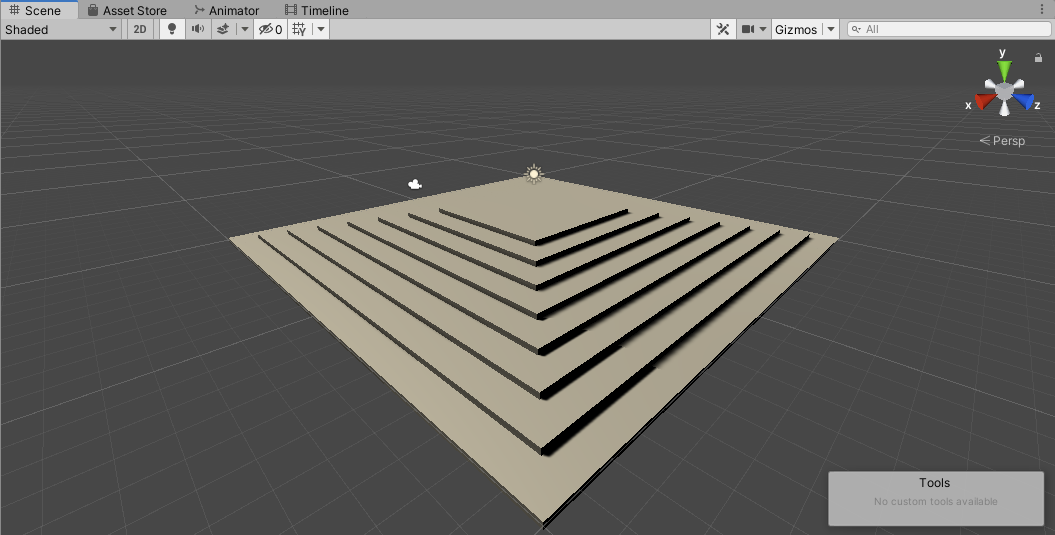The height and width of the screenshot is (535, 1055).
Task: Toggle the component editor tools panel icon
Action: click(723, 30)
